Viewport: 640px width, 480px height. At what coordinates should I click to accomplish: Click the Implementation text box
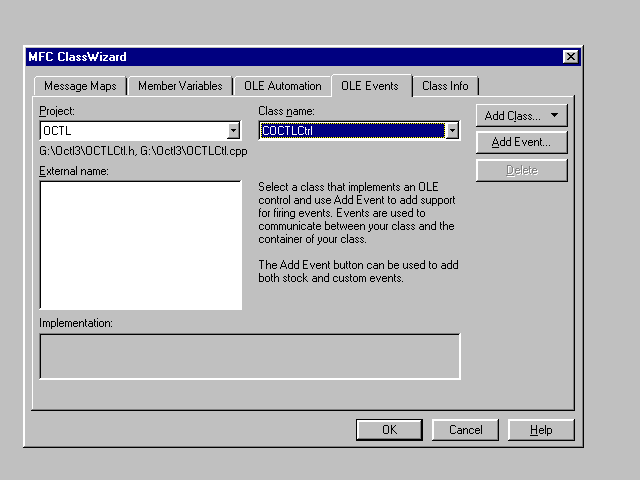tap(249, 356)
